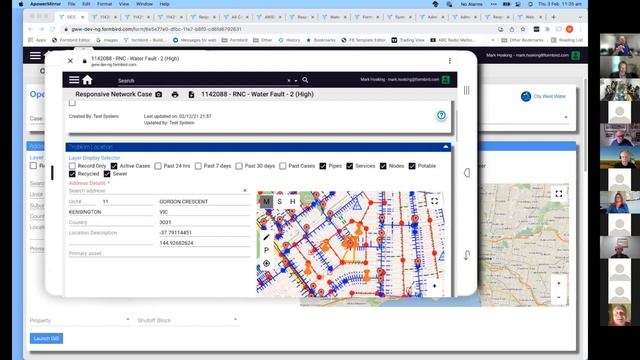Open the Bookmarks bookmark link
This screenshot has height=360, width=640.
point(320,40)
